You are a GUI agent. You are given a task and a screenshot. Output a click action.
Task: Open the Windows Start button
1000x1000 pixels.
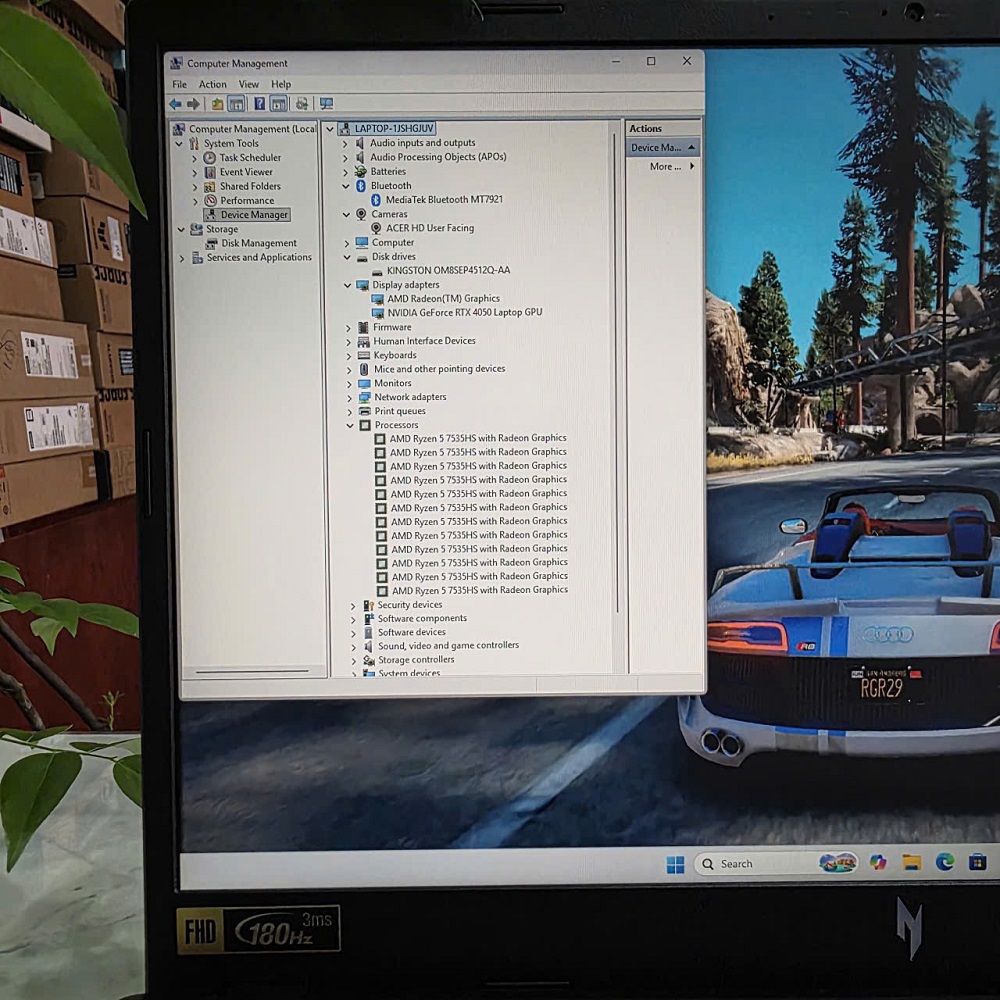(x=675, y=864)
